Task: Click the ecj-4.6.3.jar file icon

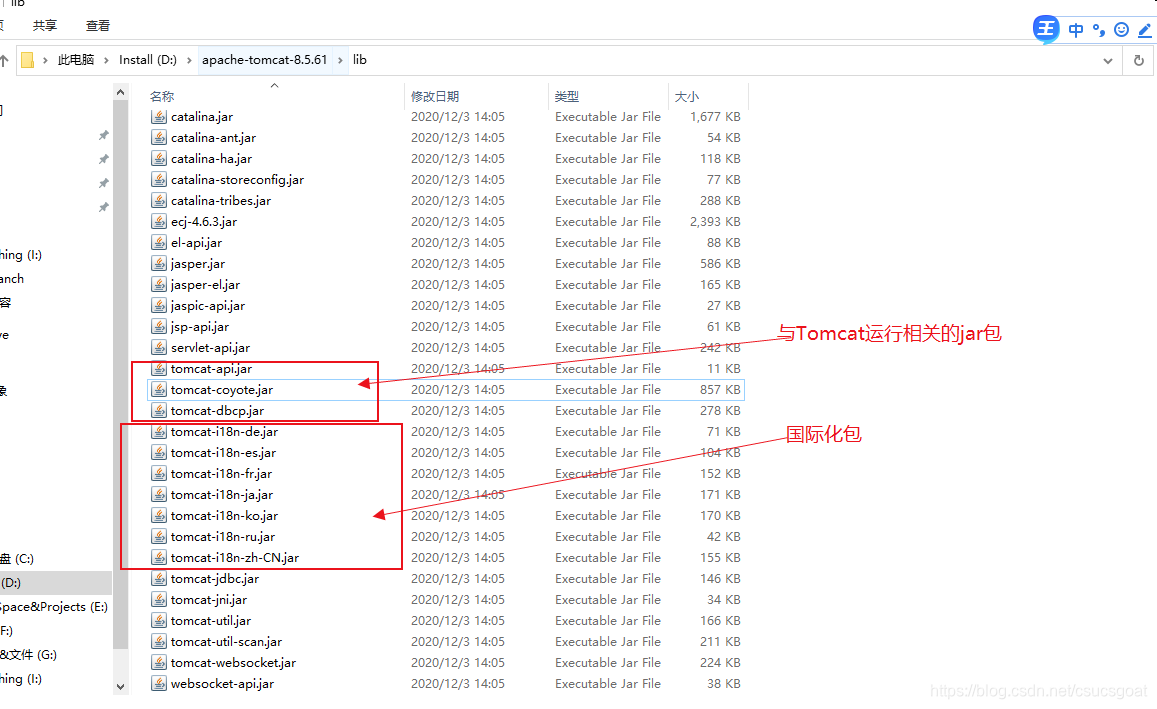Action: coord(159,221)
